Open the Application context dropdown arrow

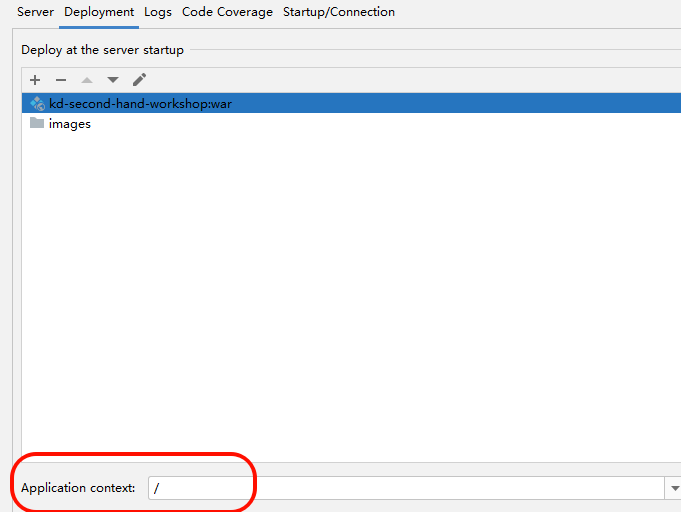[x=672, y=488]
